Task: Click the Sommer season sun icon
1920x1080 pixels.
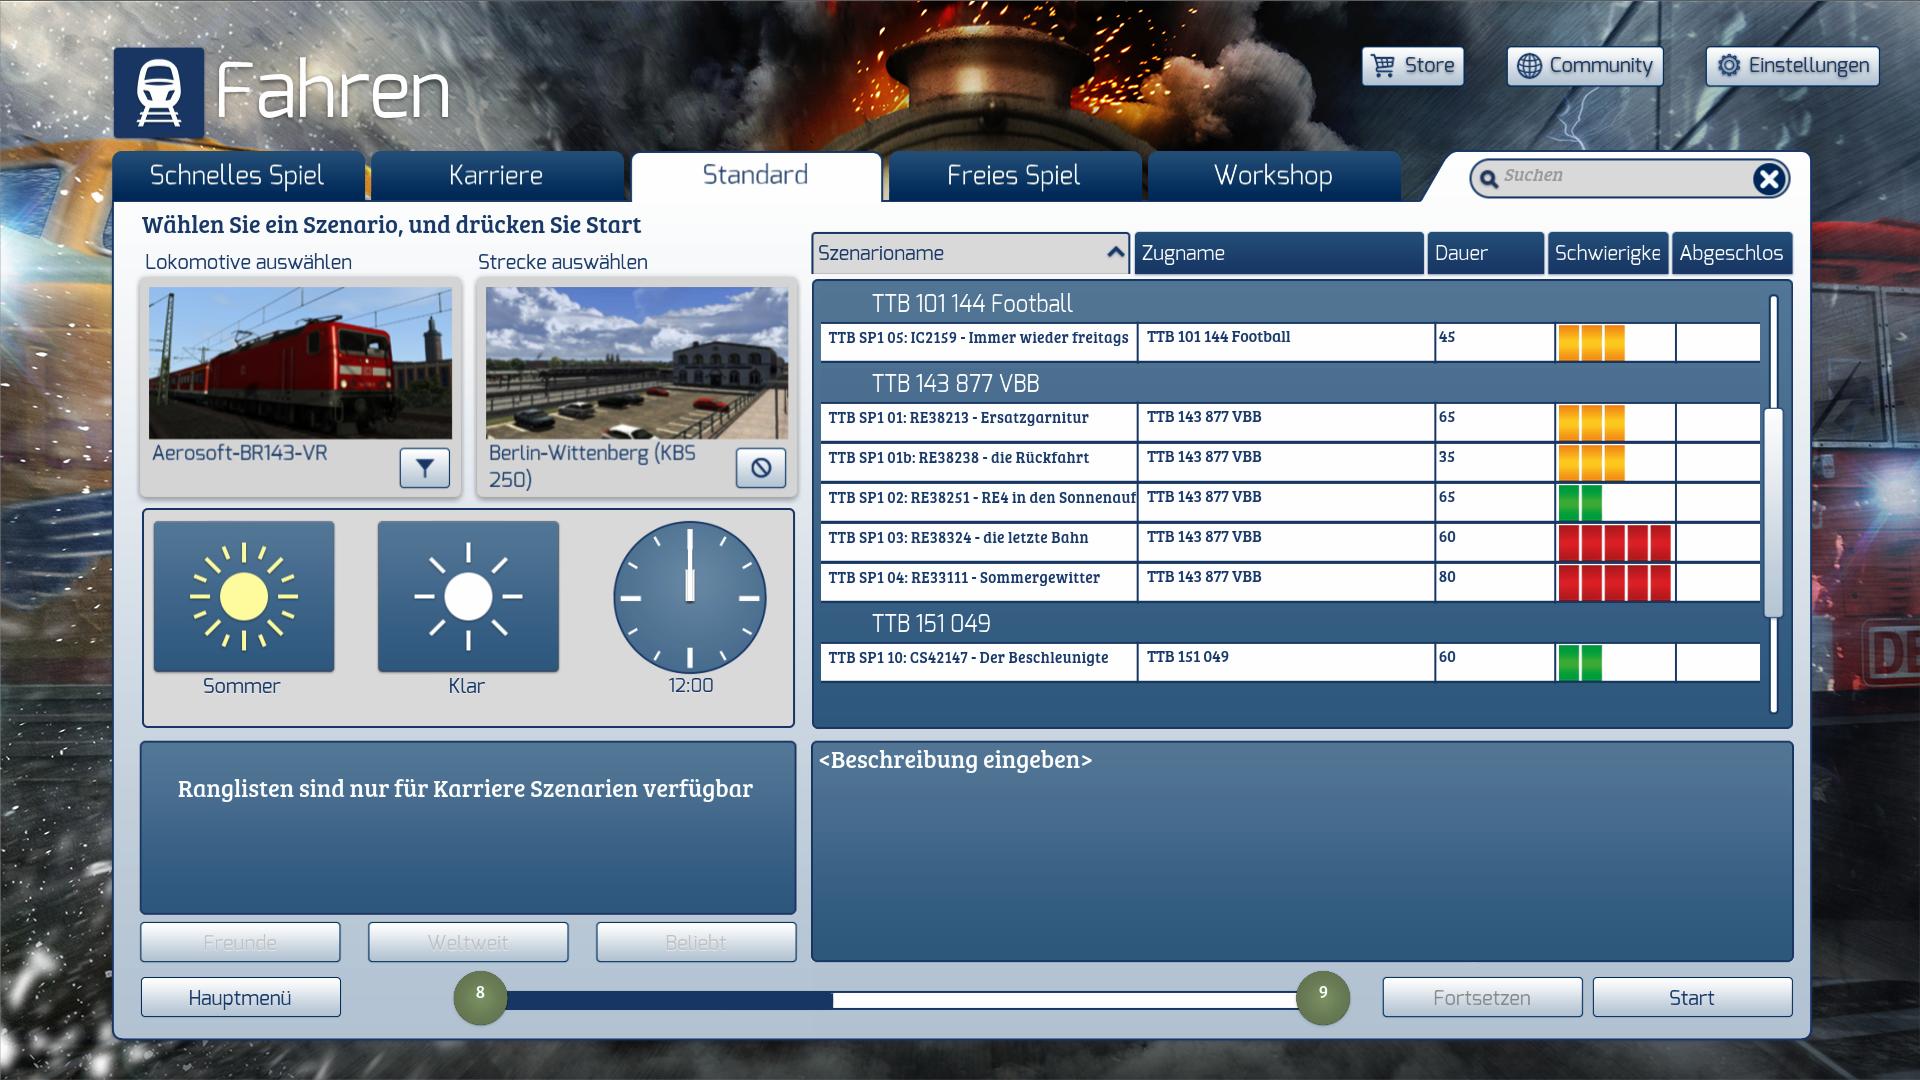Action: pos(244,597)
